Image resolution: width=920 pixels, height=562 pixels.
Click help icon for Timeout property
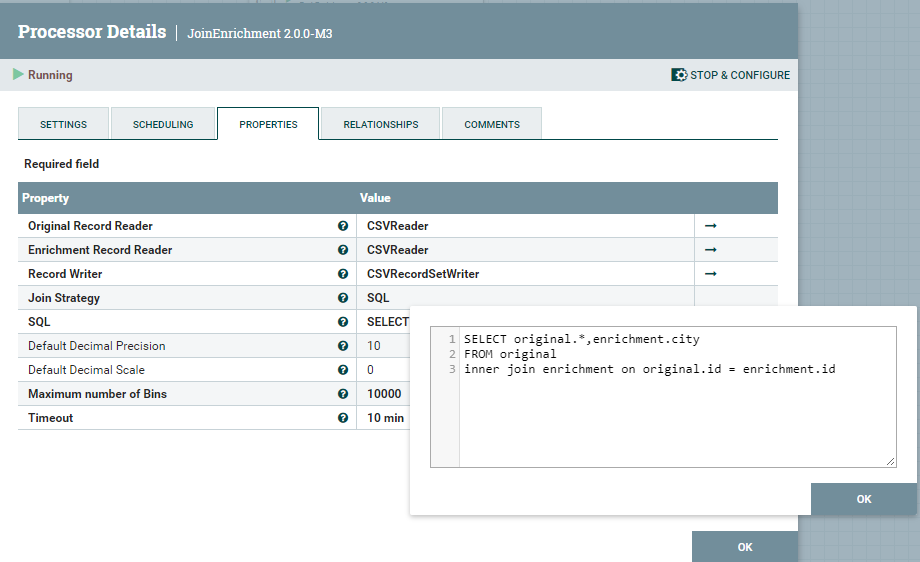[343, 418]
